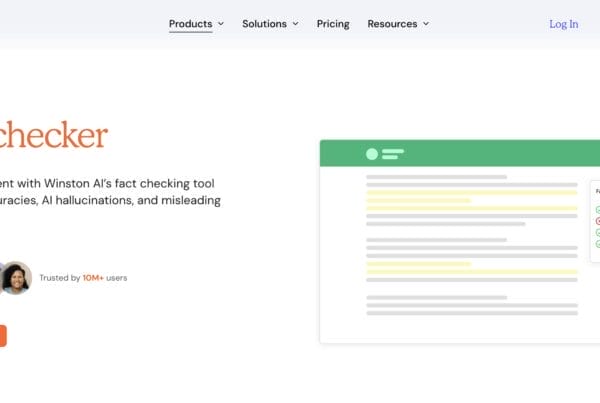
Task: Click the white lines icon in green header
Action: click(x=392, y=154)
